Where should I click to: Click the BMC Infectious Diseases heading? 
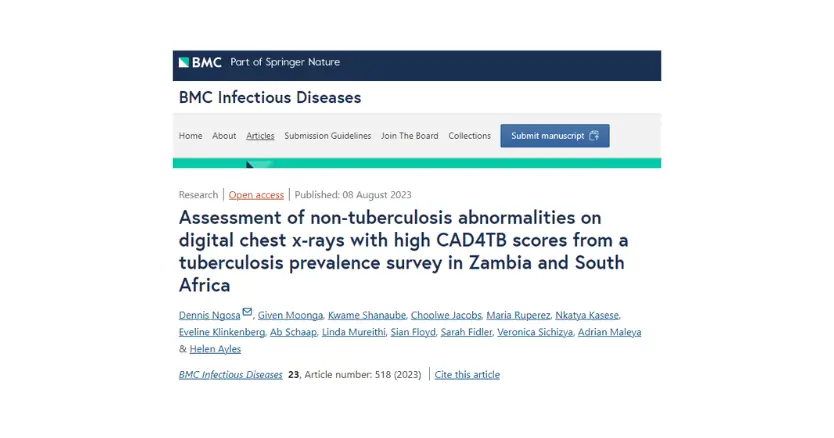(x=270, y=97)
